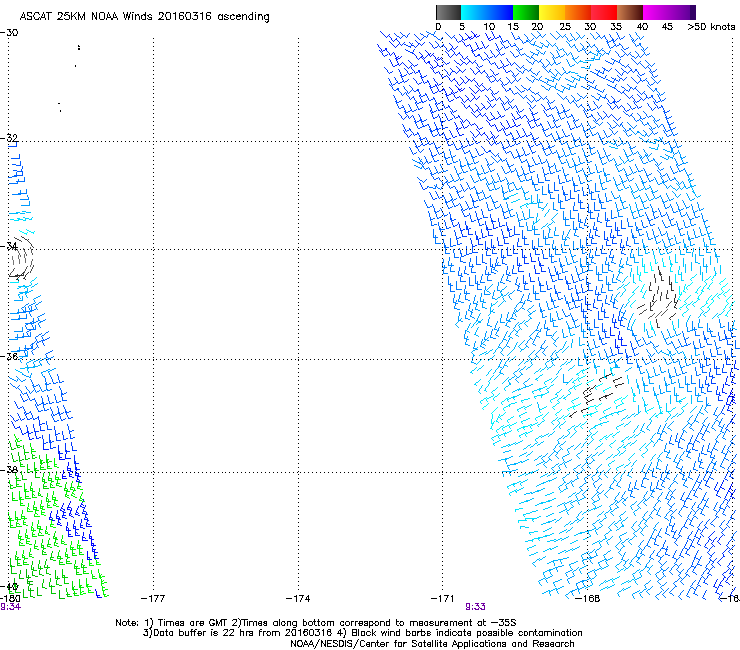Pick the red 30–35 knots legend segment
The width and height of the screenshot is (740, 650).
(604, 12)
